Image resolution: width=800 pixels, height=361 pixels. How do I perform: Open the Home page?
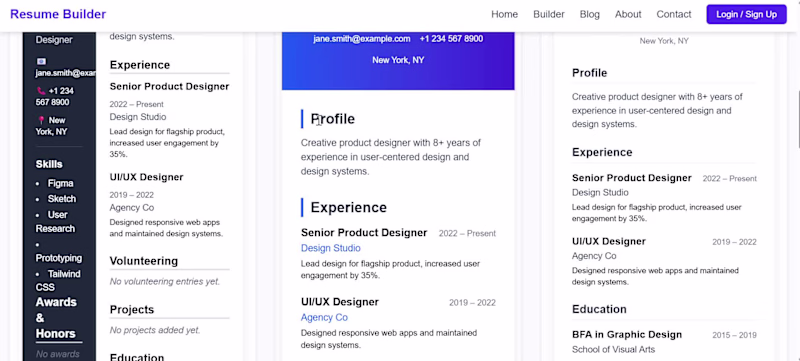point(504,14)
